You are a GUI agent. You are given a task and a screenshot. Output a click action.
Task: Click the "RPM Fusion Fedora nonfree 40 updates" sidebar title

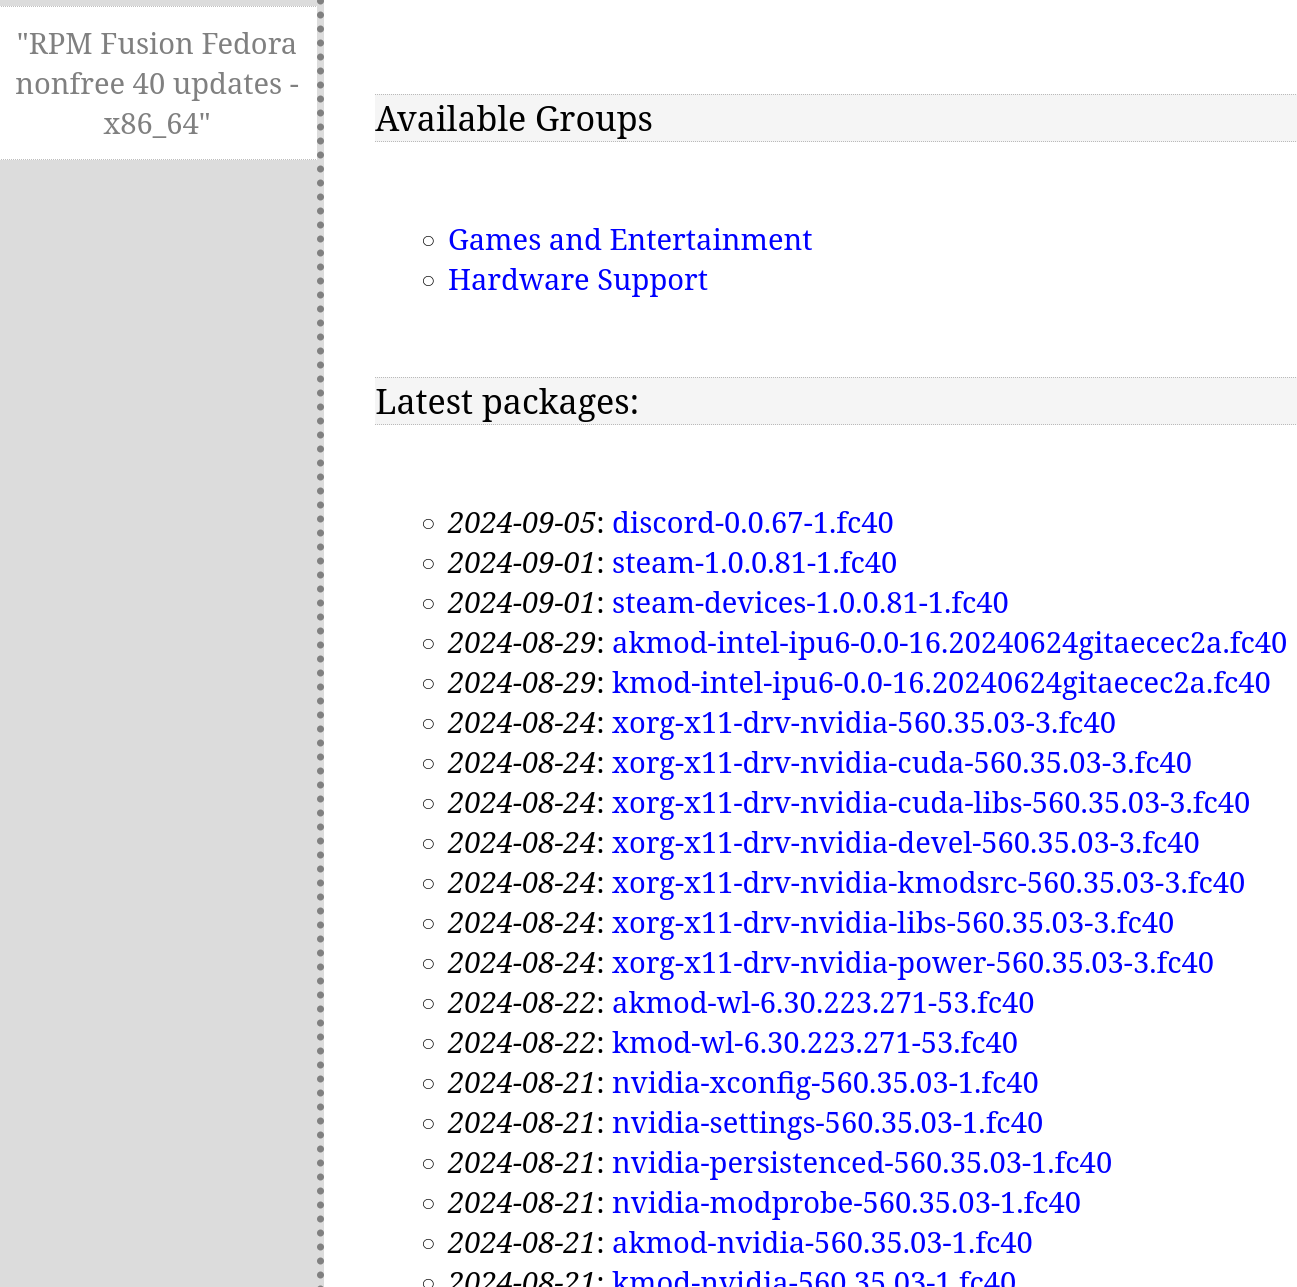click(x=157, y=84)
